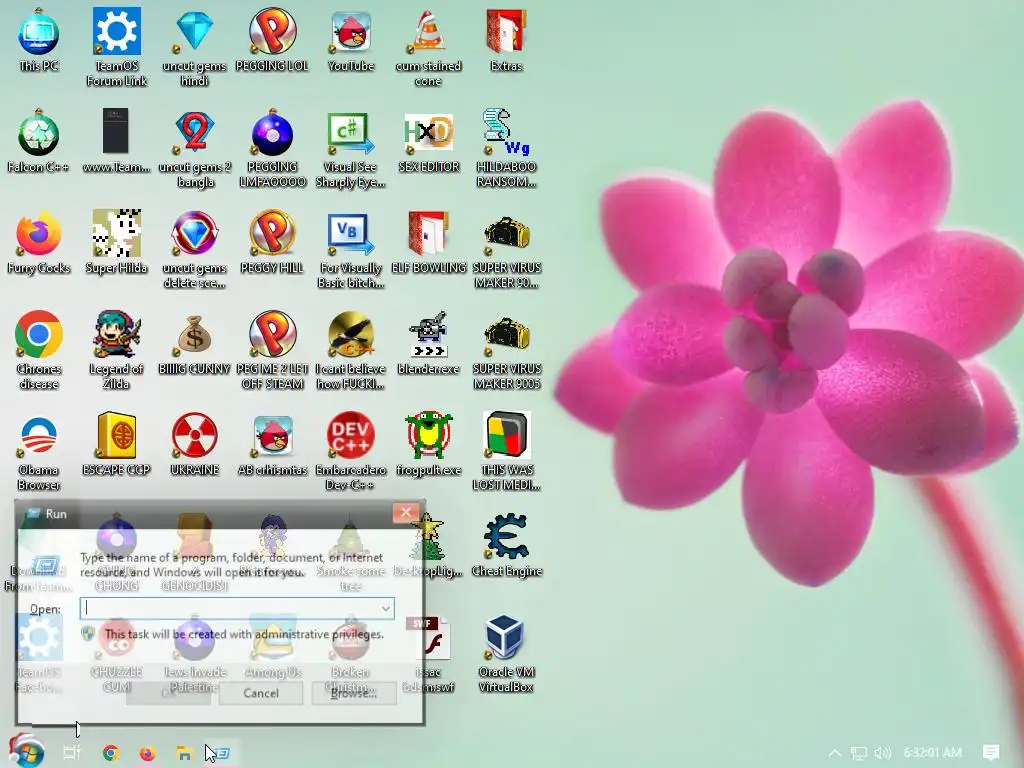This screenshot has height=768, width=1024.
Task: Click Cancel in the Run dialog
Action: coord(261,693)
